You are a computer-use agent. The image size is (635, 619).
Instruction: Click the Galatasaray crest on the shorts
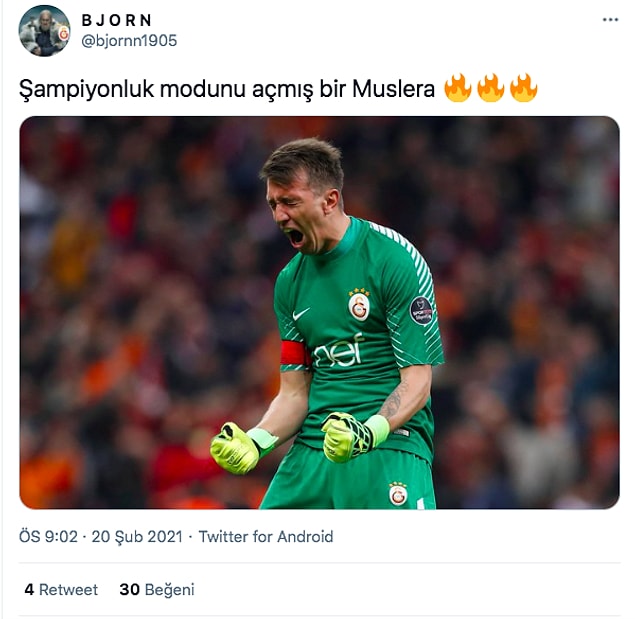pyautogui.click(x=398, y=494)
